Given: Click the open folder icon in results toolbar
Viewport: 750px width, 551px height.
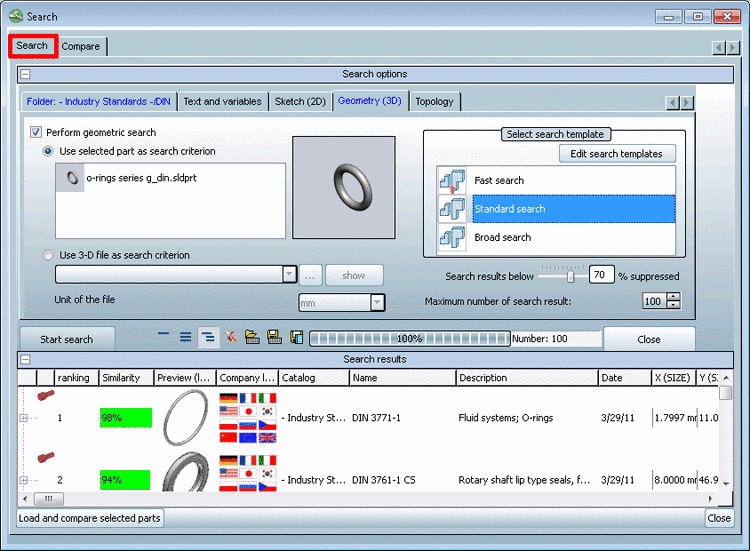Looking at the screenshot, I should [252, 338].
